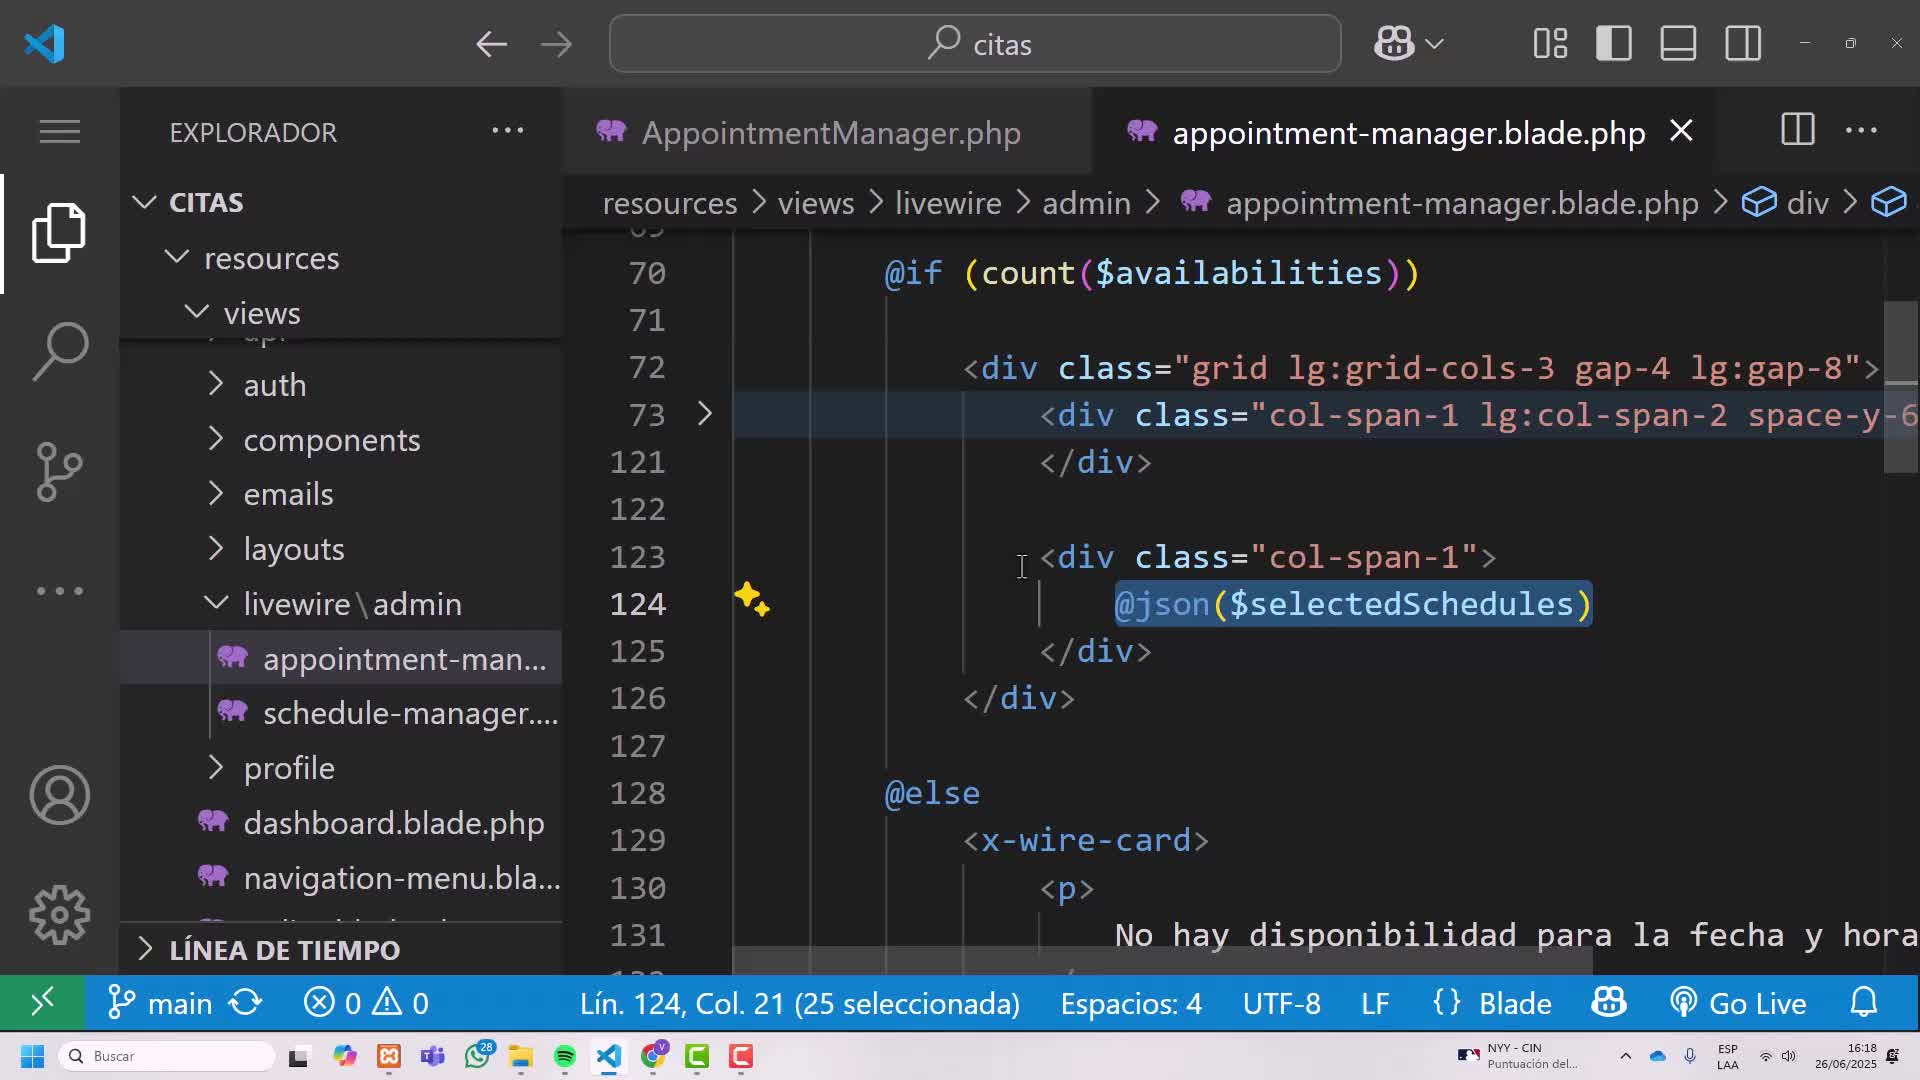Click main branch in status bar
The image size is (1920, 1080).
[160, 1003]
